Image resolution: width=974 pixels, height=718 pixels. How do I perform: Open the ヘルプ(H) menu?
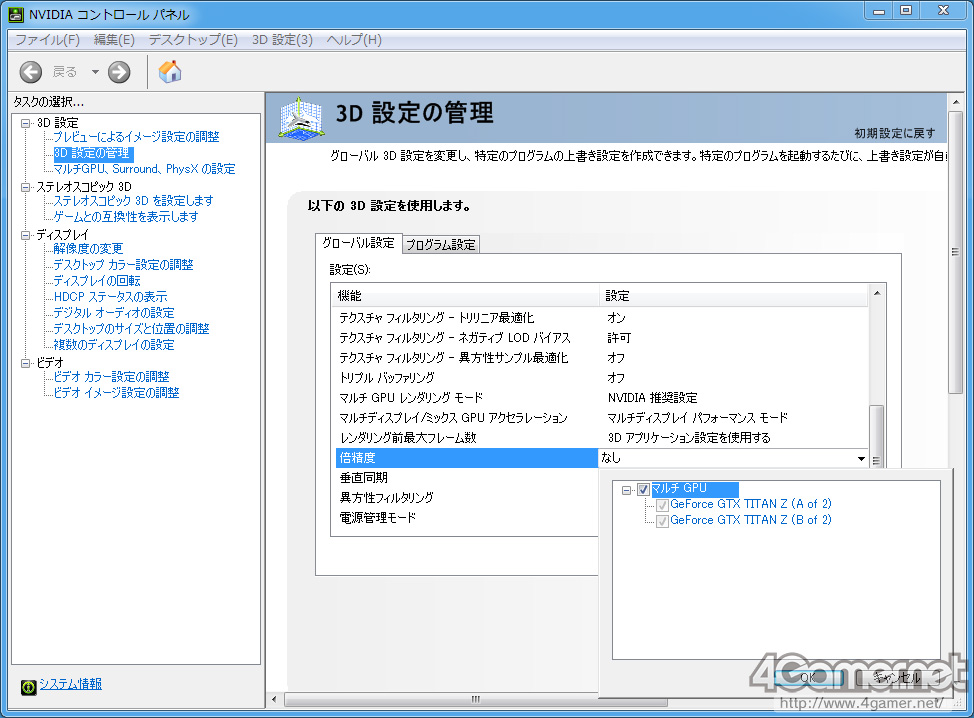coord(354,40)
